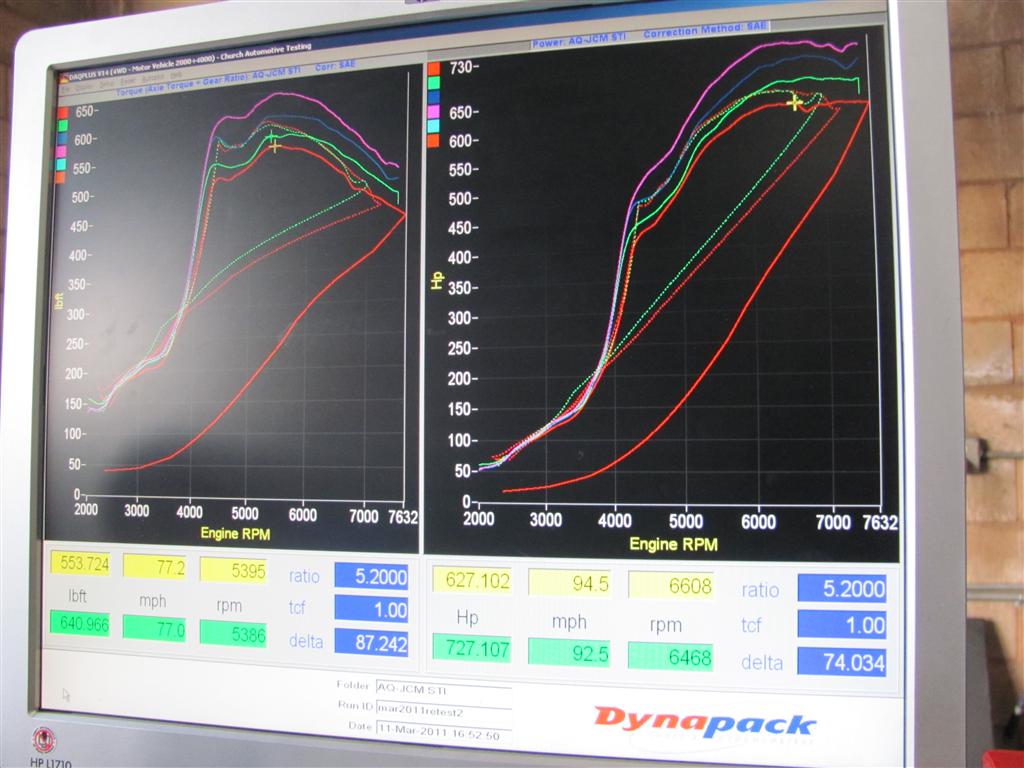Viewport: 1024px width, 768px height.
Task: Pick the cyan run swatch in torque legend
Action: tap(61, 164)
